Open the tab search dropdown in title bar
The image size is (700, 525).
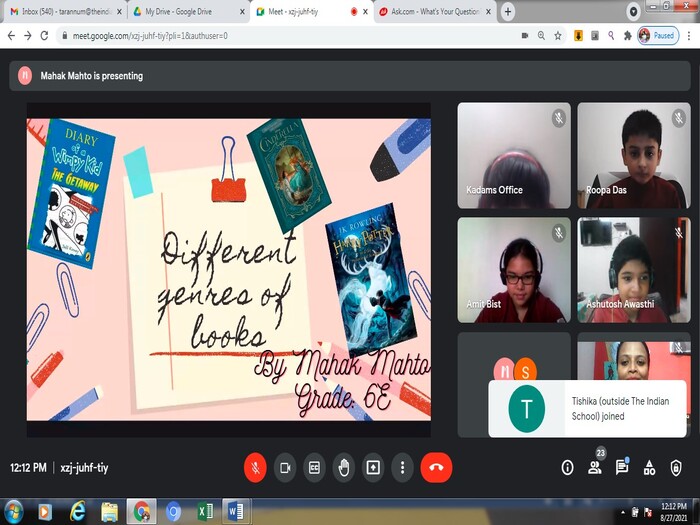[x=633, y=12]
